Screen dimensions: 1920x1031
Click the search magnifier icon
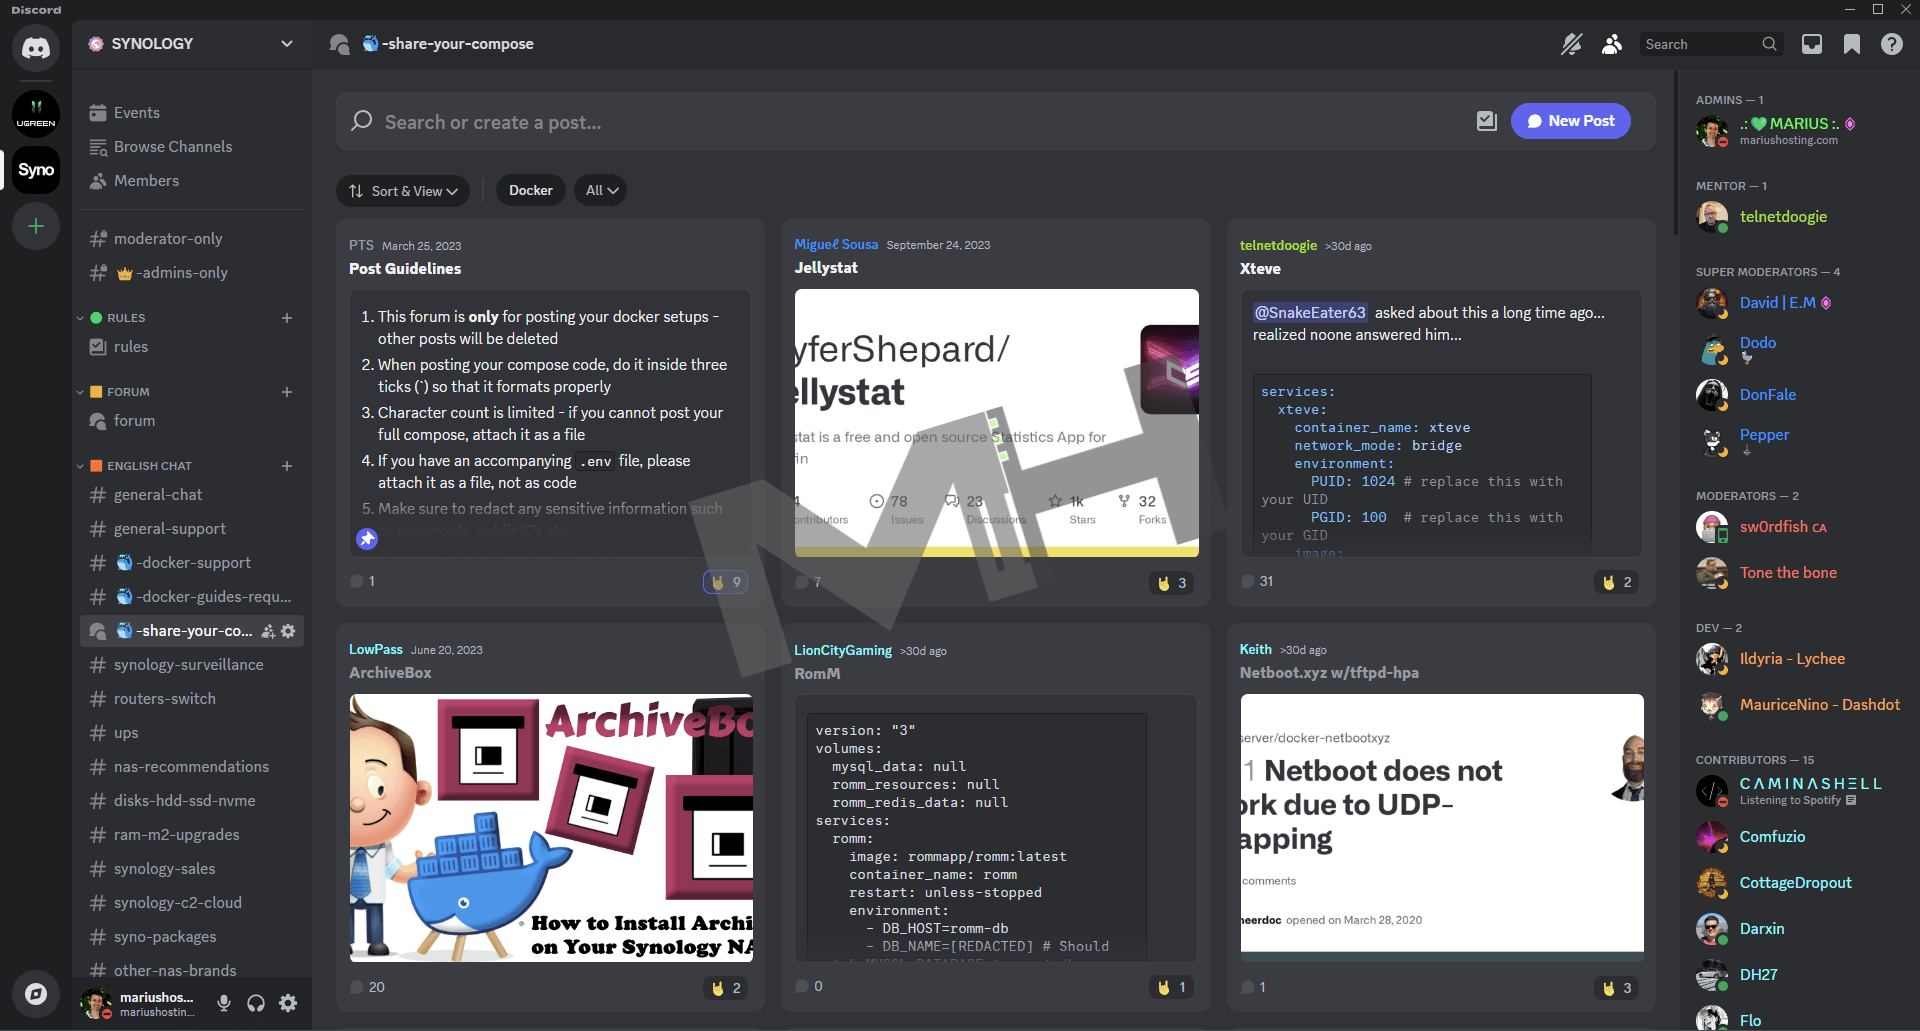(1770, 44)
